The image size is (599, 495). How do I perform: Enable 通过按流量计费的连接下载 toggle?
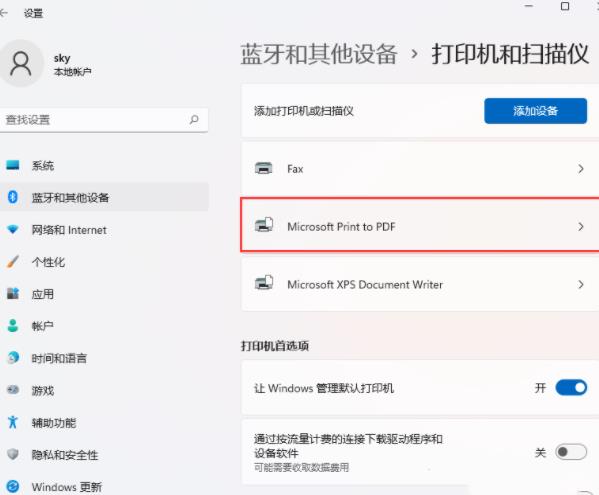point(571,452)
